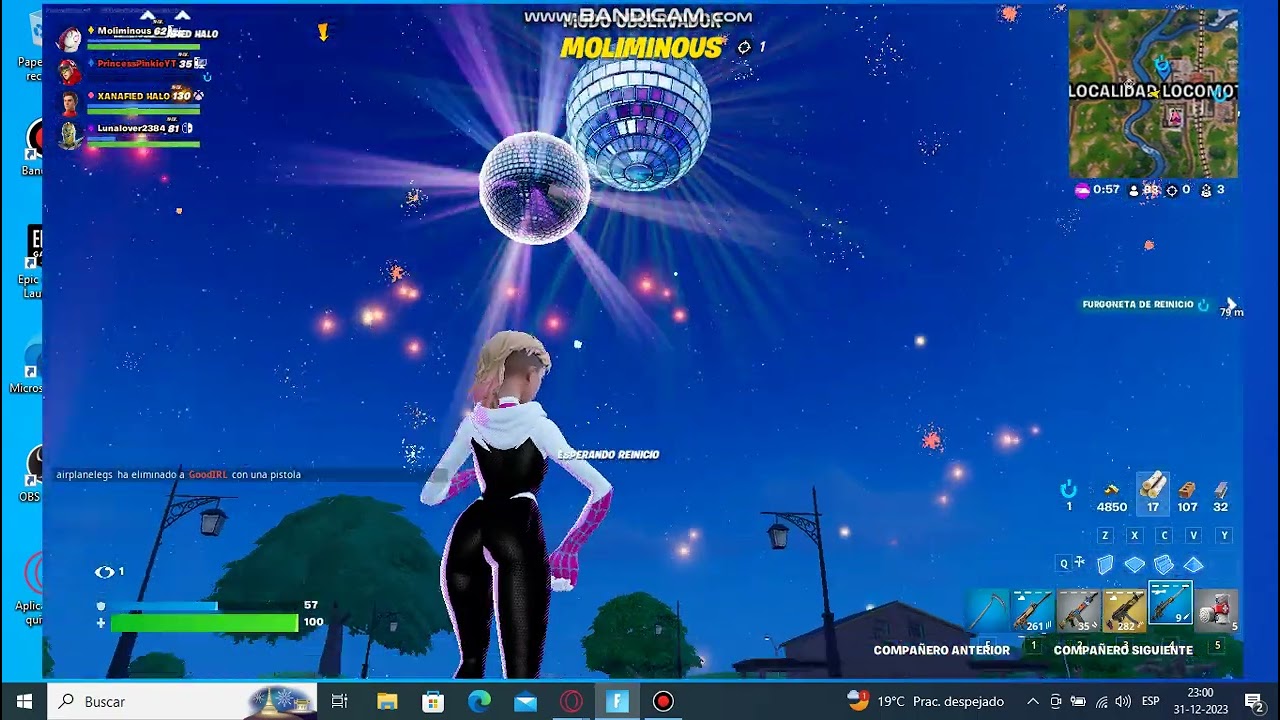
Task: Select the bandages item slot
Action: click(1217, 611)
